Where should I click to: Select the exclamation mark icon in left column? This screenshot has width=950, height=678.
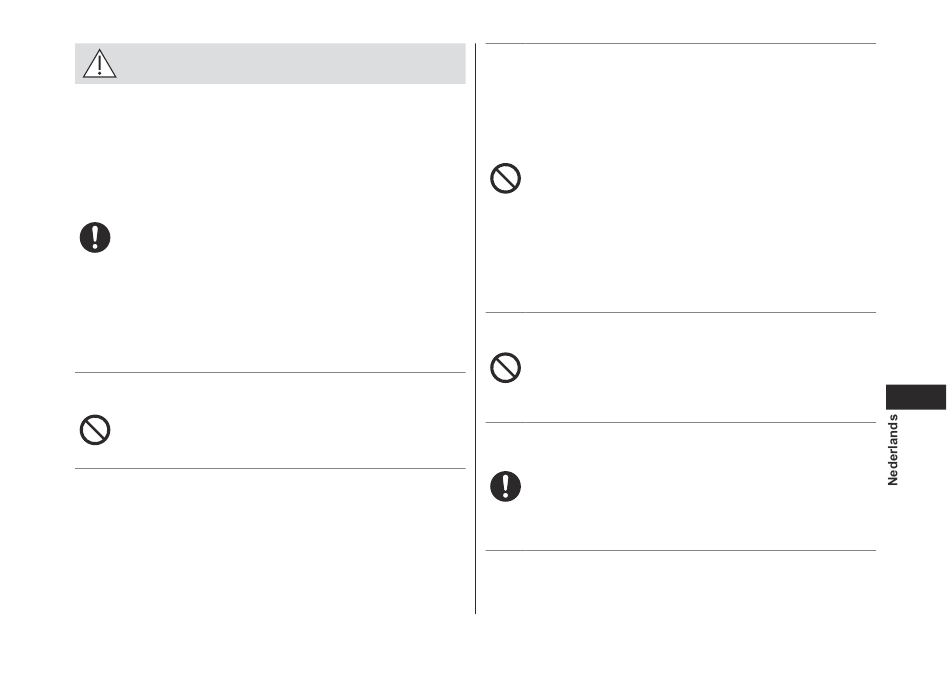(95, 238)
